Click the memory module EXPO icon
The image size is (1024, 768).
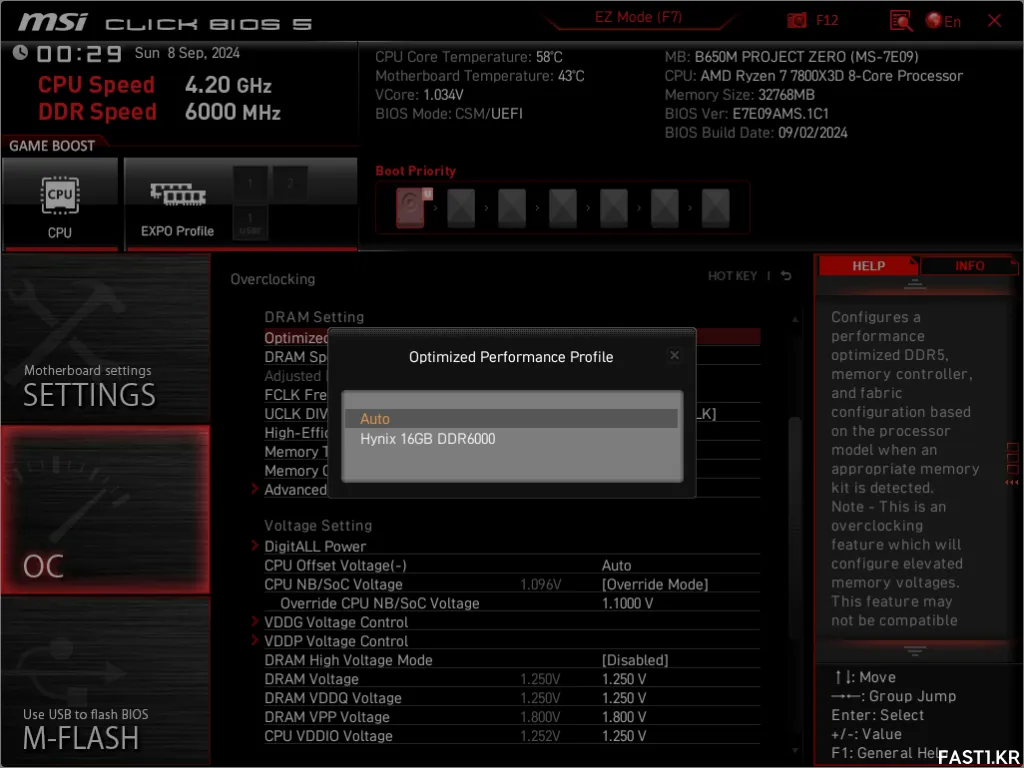click(178, 195)
